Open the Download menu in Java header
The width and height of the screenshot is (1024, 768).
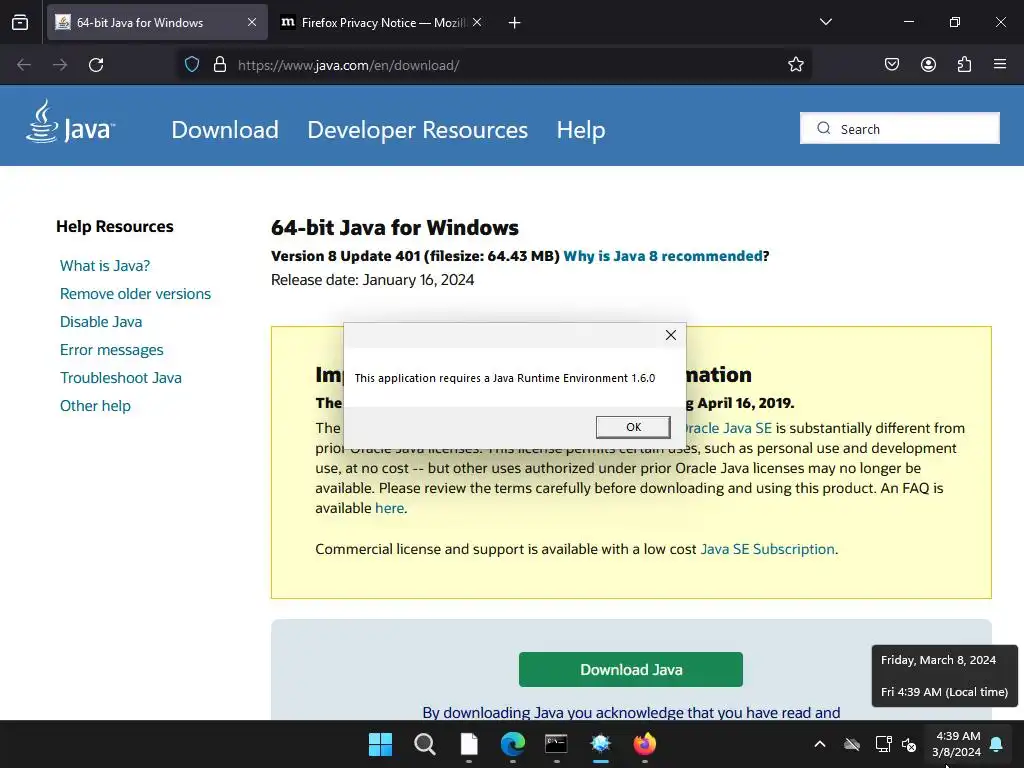coord(225,129)
